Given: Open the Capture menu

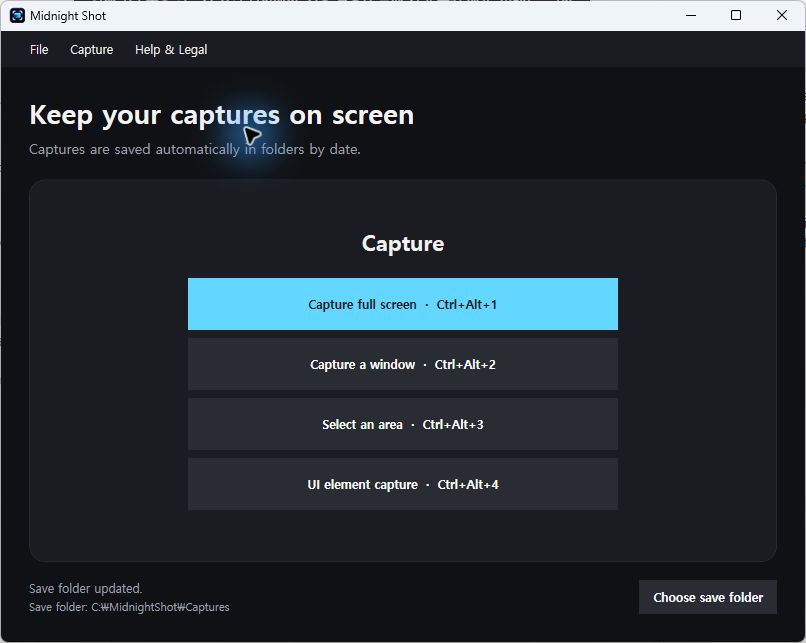Looking at the screenshot, I should pyautogui.click(x=91, y=49).
